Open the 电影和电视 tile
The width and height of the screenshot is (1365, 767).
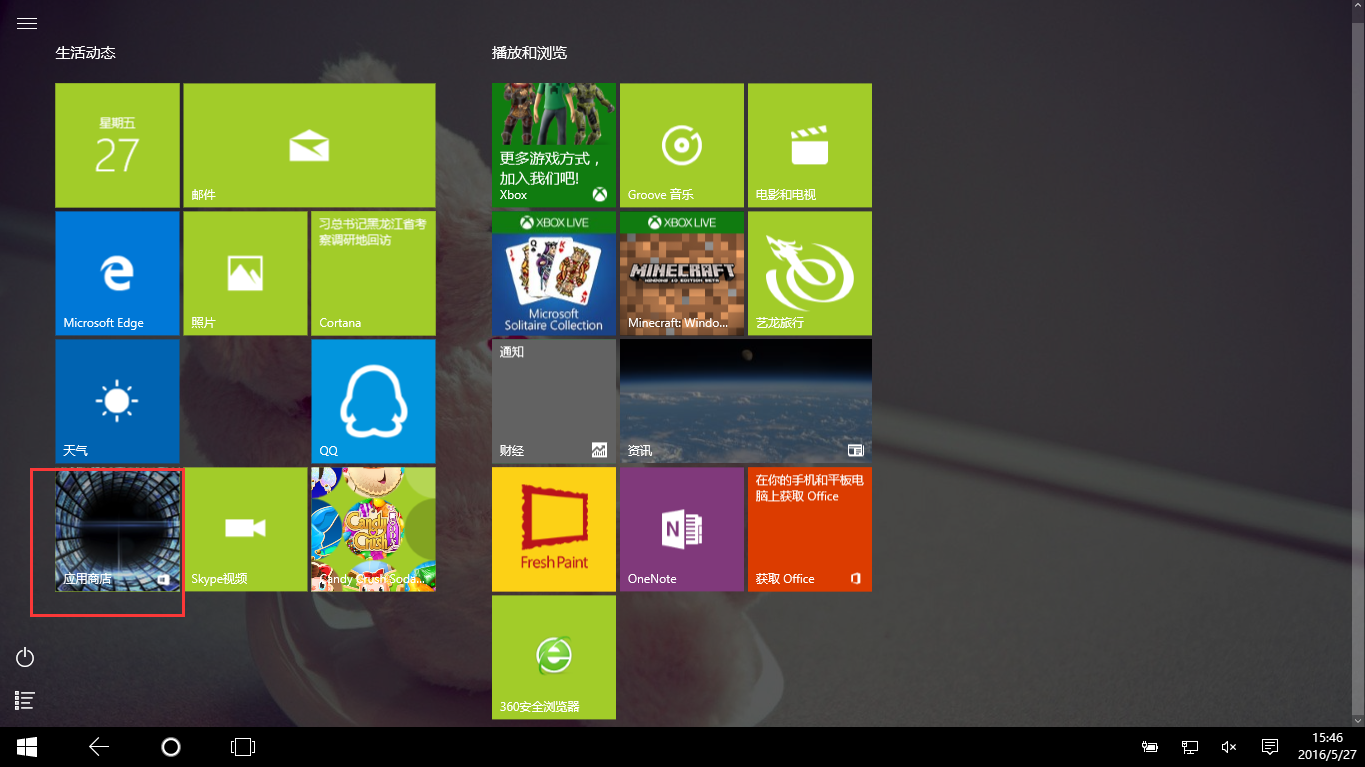pos(810,145)
